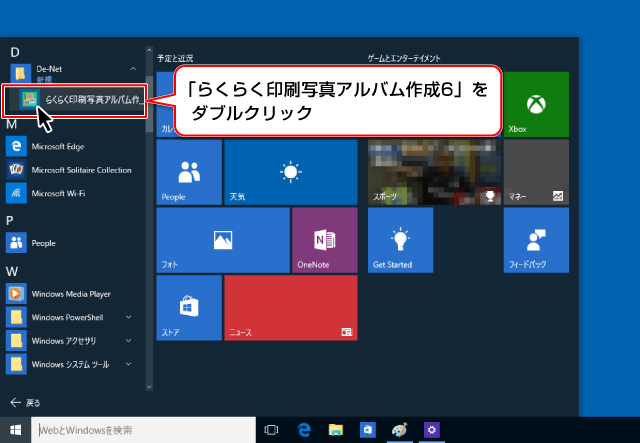The width and height of the screenshot is (640, 443).
Task: Open the ストア store tile
Action: [189, 308]
